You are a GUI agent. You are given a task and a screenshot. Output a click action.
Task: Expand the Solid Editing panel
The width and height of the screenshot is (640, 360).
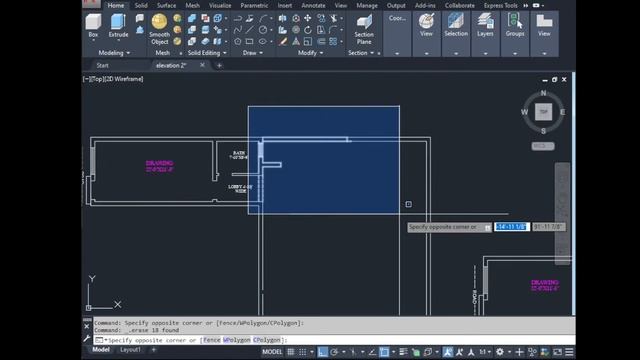[207, 53]
